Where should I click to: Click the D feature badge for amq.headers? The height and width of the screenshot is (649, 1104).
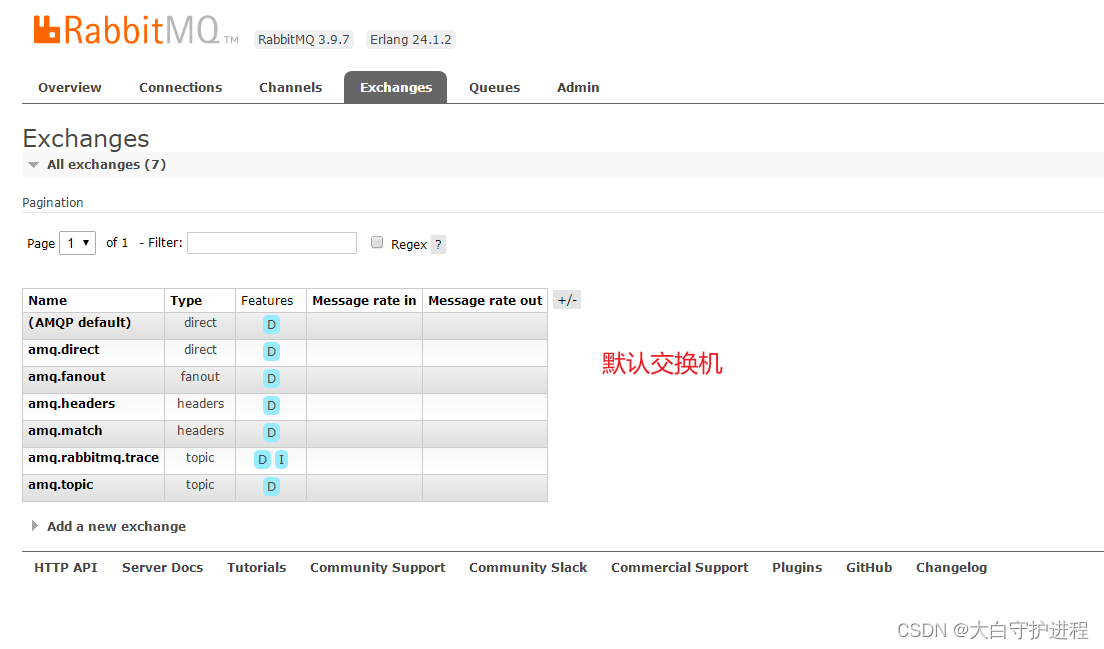coord(271,405)
